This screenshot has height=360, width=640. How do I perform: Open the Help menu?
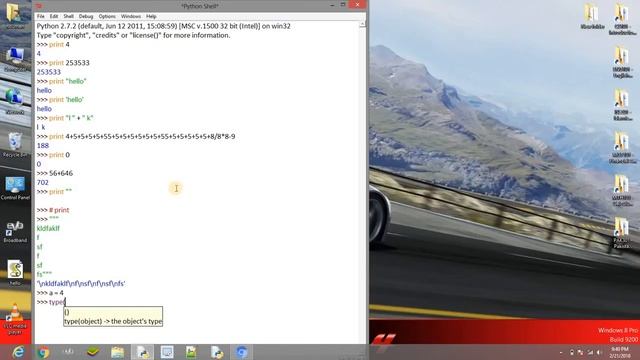tap(151, 16)
